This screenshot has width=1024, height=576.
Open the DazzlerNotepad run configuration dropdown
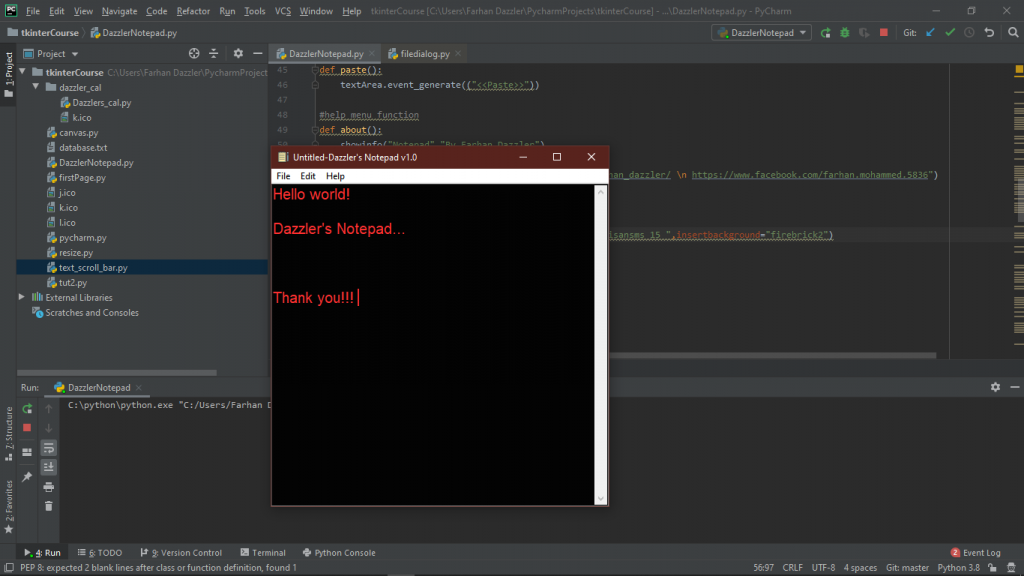click(761, 33)
